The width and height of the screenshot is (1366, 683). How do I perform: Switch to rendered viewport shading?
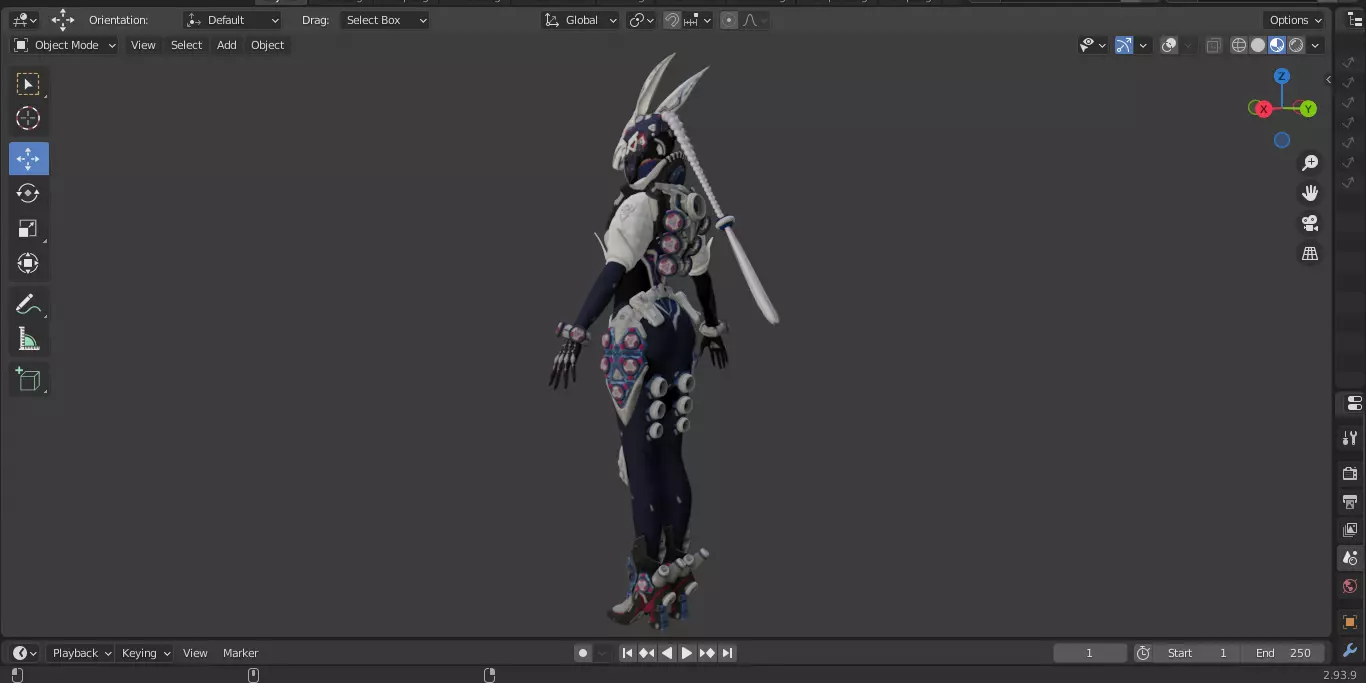(x=1296, y=45)
